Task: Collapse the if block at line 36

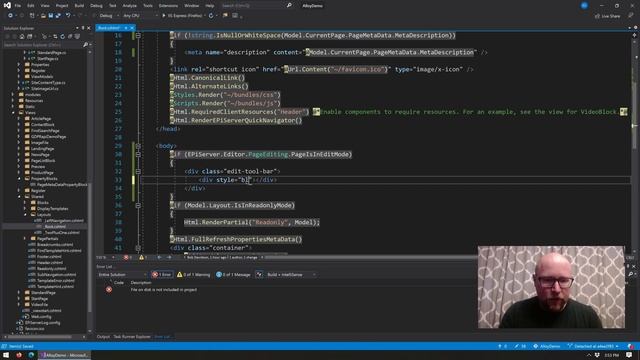Action: point(138,205)
